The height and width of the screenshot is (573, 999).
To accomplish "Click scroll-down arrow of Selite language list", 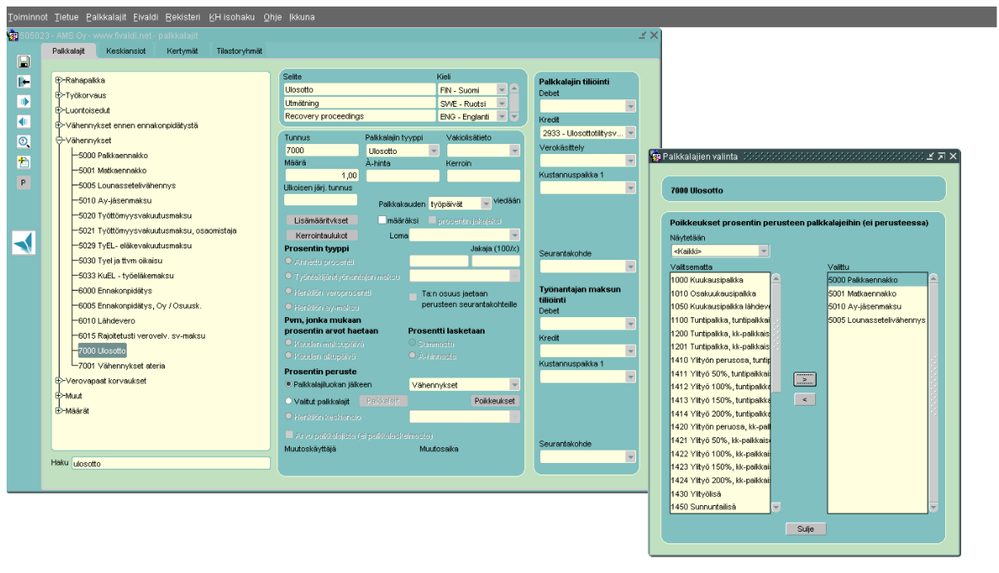I will pos(514,117).
